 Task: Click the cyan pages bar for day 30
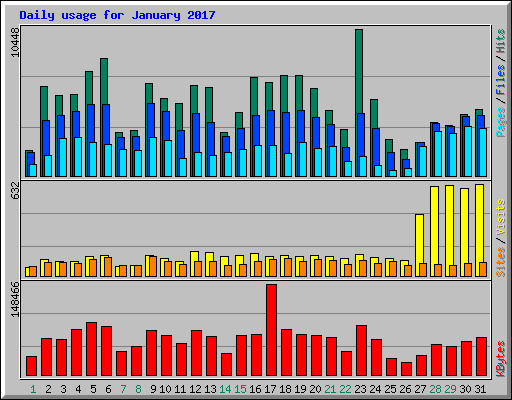coord(468,151)
